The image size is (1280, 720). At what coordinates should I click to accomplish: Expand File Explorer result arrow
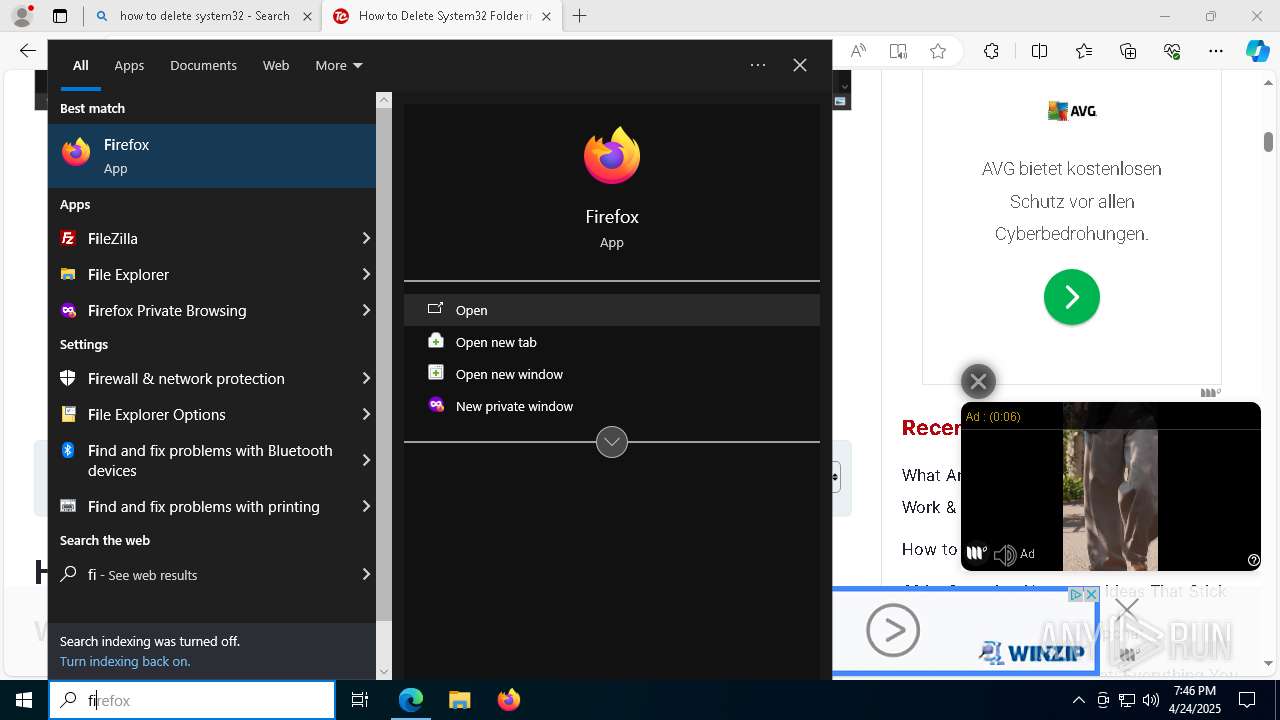click(365, 274)
